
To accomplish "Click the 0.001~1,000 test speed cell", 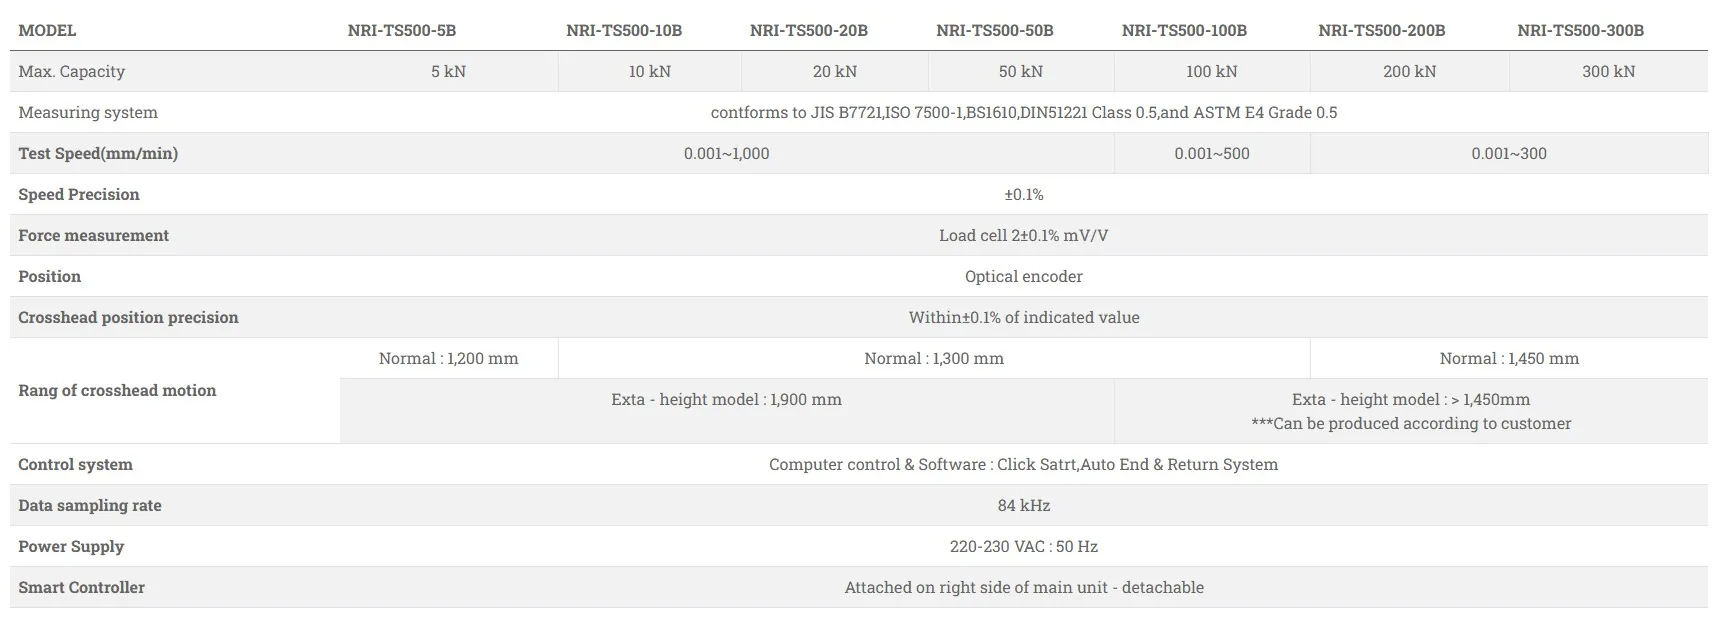I will [x=726, y=153].
